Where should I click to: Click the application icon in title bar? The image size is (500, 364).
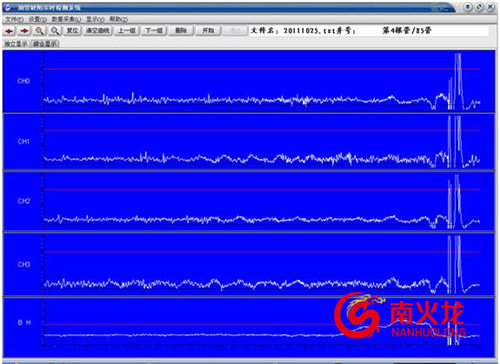pos(8,8)
